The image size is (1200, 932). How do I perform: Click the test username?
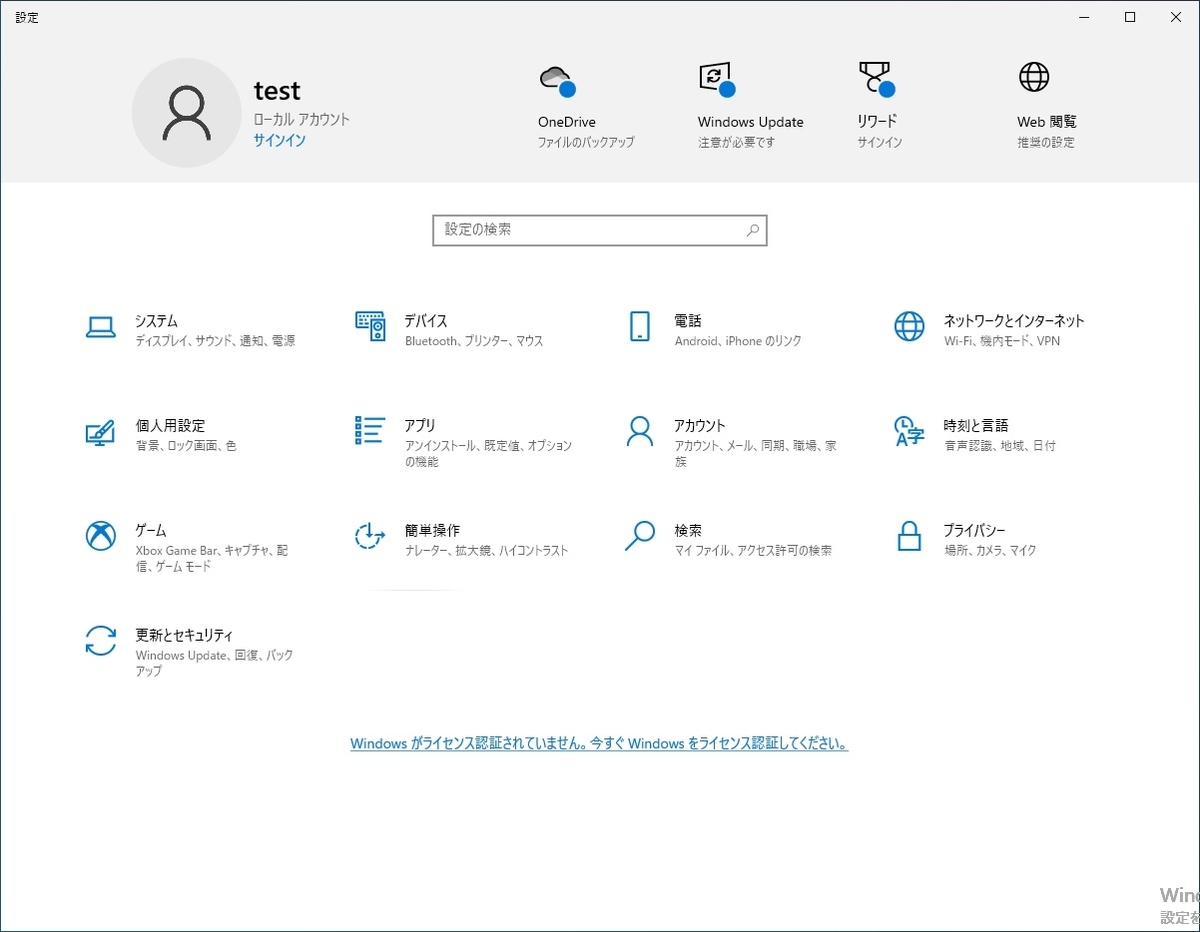click(277, 91)
